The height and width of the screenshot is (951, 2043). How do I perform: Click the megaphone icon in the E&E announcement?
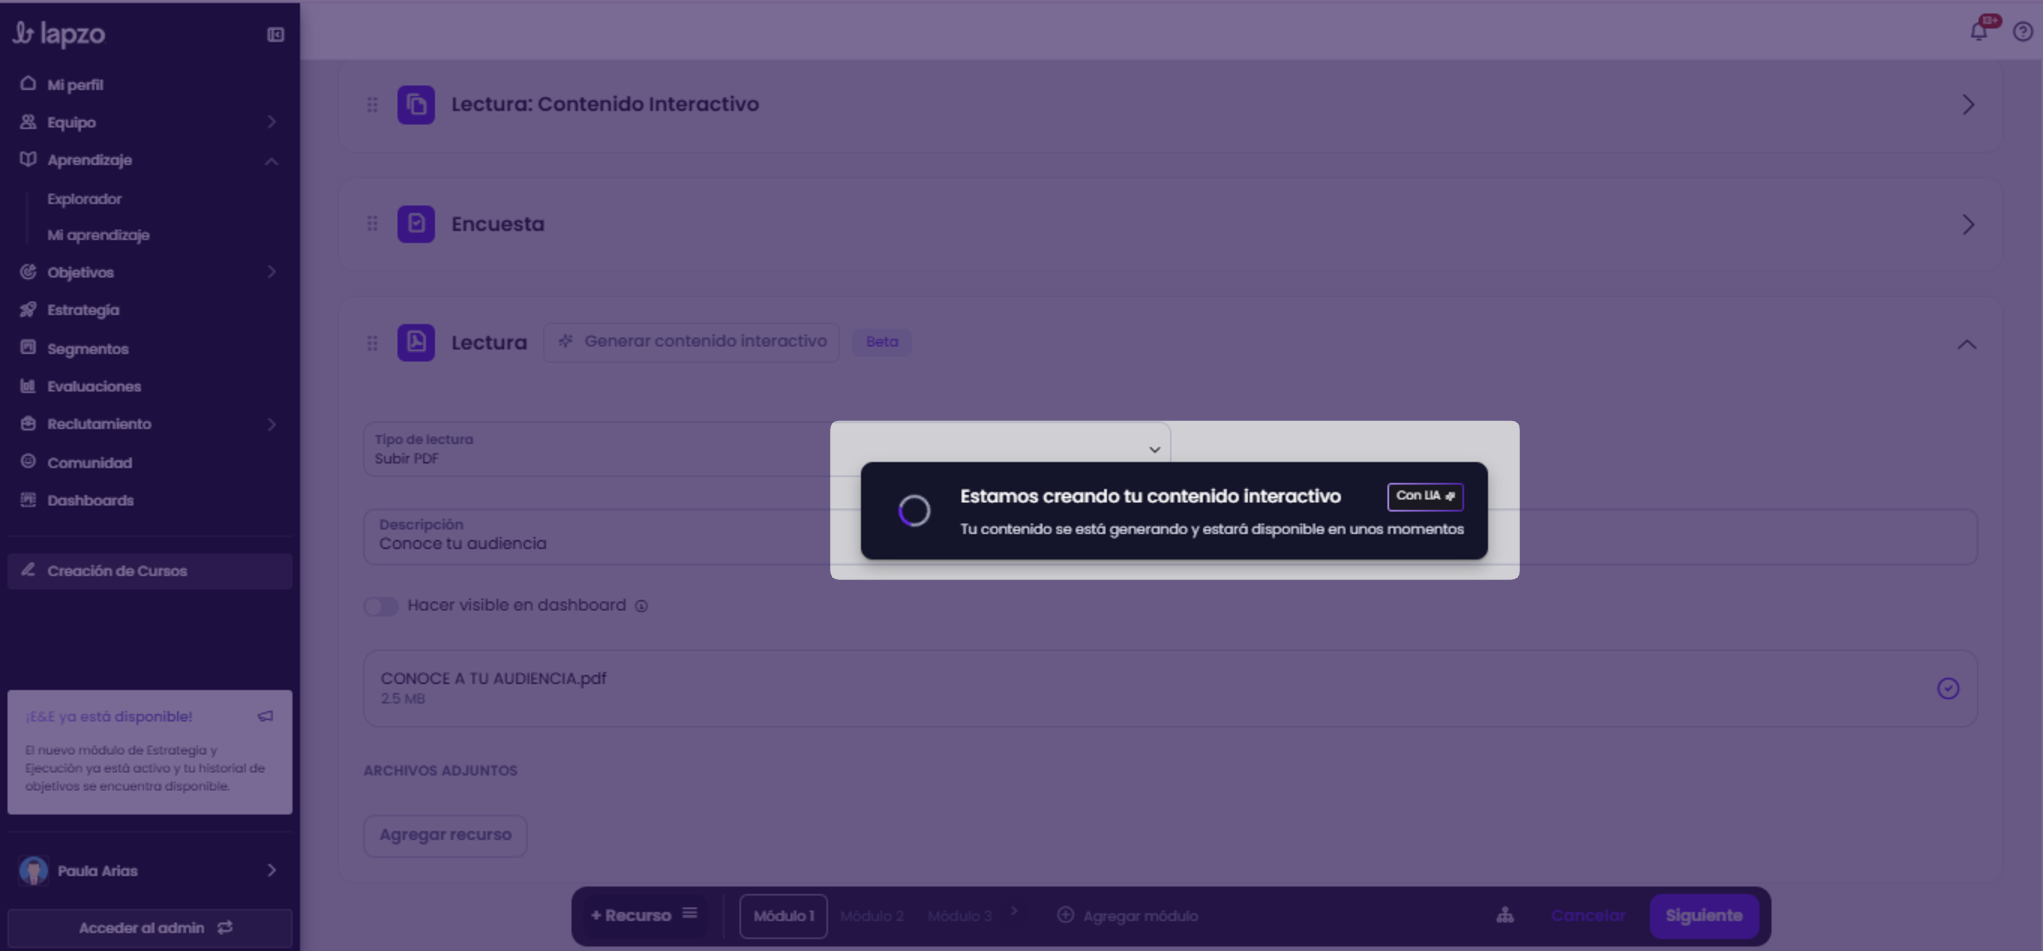tap(265, 716)
